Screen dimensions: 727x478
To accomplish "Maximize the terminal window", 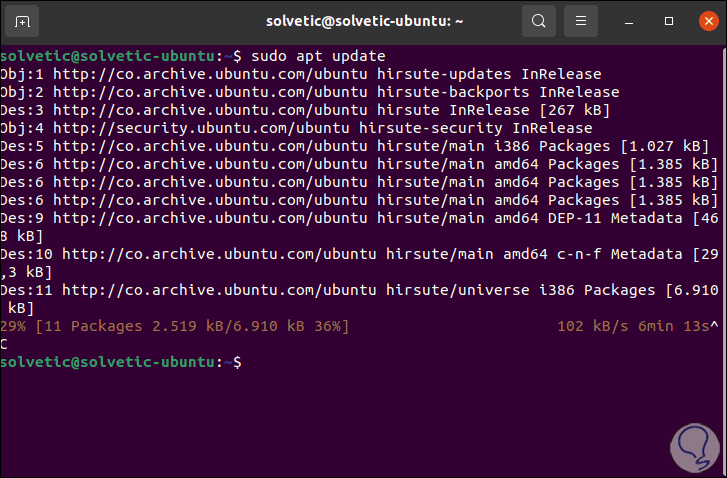I will point(669,21).
